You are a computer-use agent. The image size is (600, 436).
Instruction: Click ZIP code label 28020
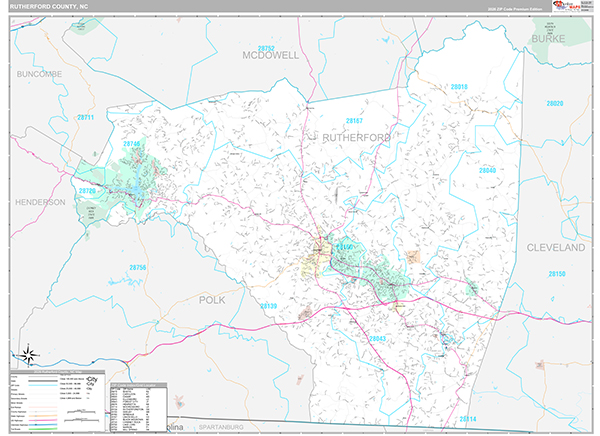pyautogui.click(x=554, y=103)
